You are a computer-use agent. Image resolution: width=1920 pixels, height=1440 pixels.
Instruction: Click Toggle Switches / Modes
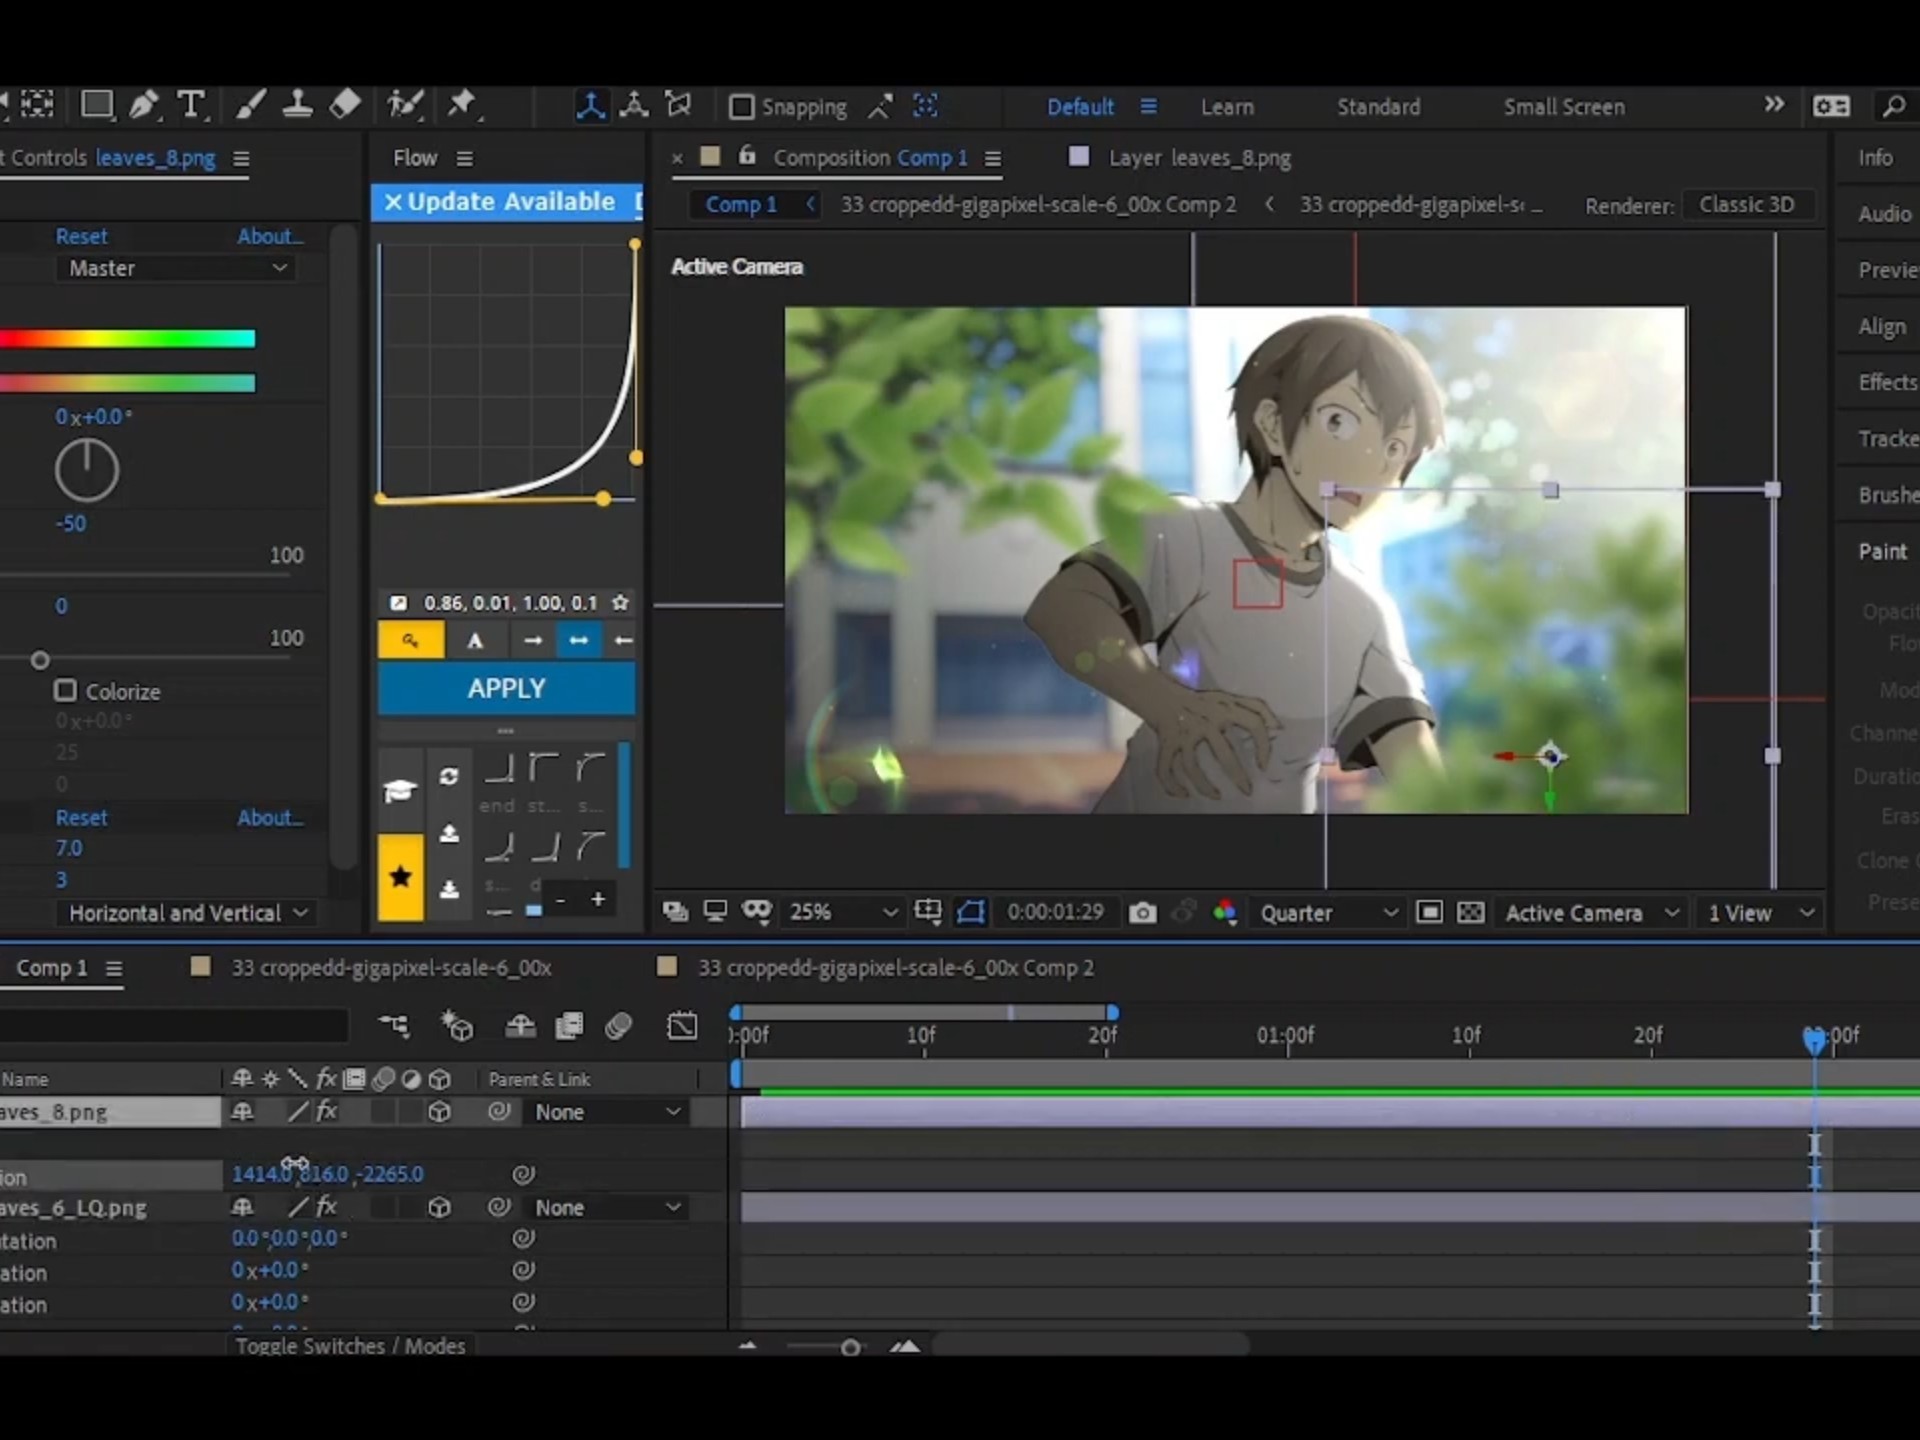click(x=350, y=1346)
